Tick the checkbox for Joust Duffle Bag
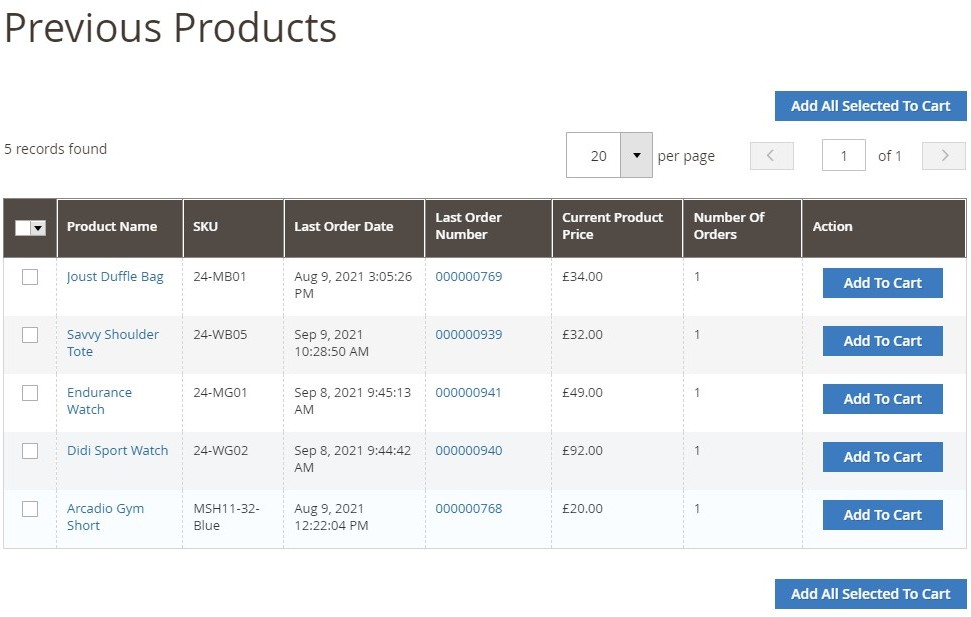The height and width of the screenshot is (617, 971). point(30,277)
